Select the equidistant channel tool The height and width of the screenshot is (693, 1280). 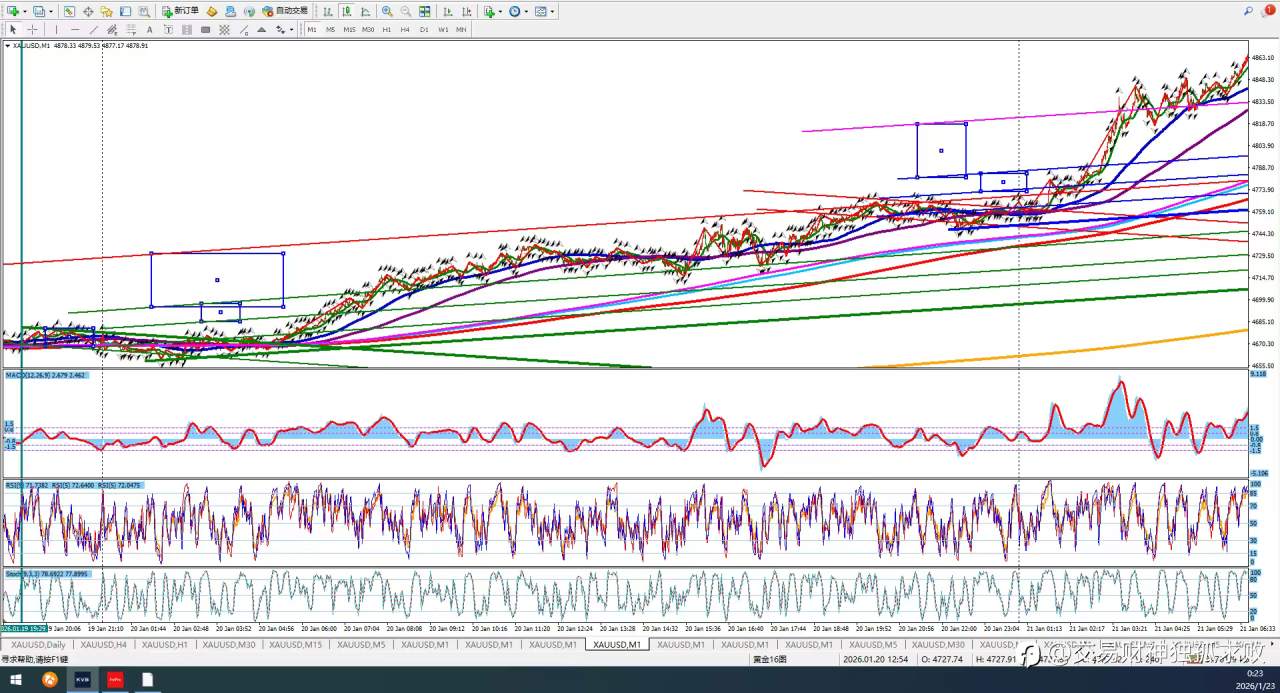click(112, 29)
